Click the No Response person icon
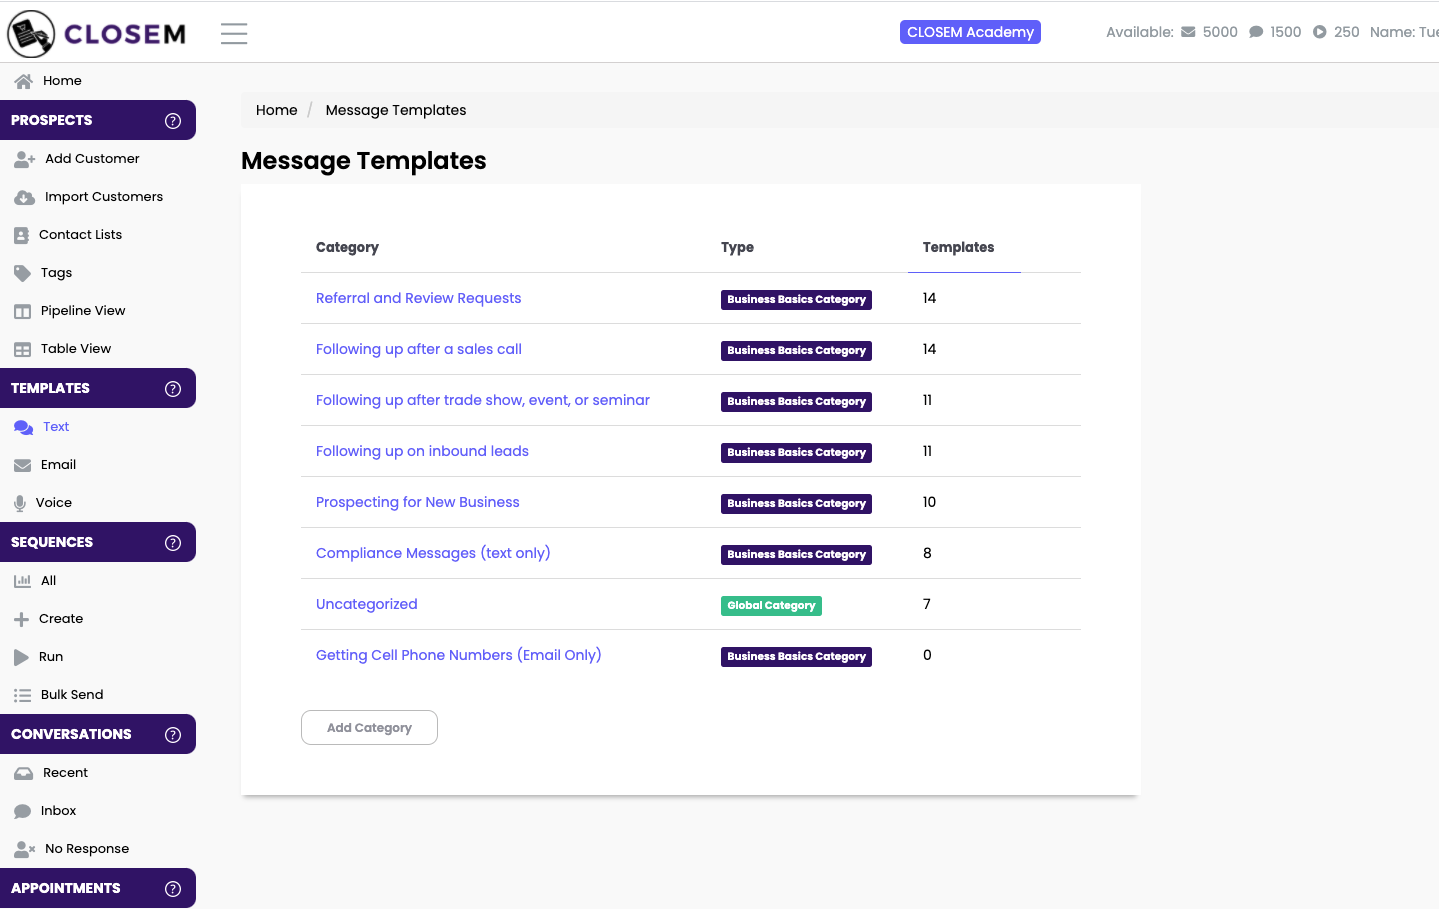1439x909 pixels. point(25,849)
